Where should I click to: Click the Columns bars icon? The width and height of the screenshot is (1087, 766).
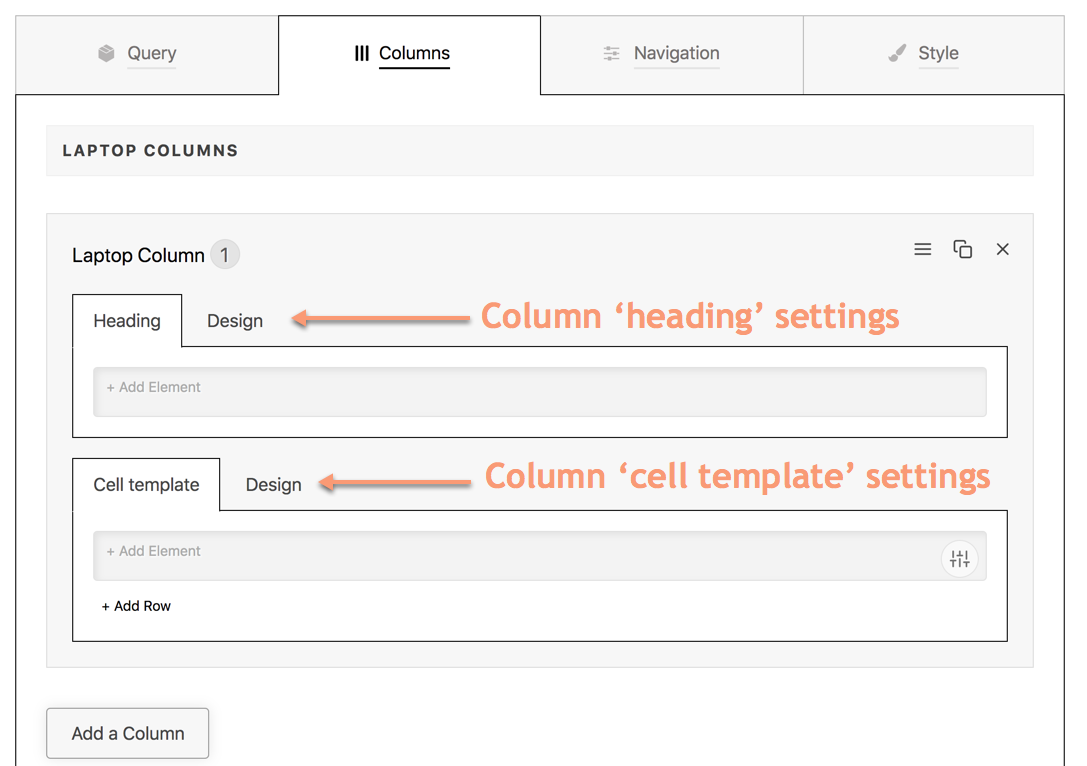pos(361,54)
